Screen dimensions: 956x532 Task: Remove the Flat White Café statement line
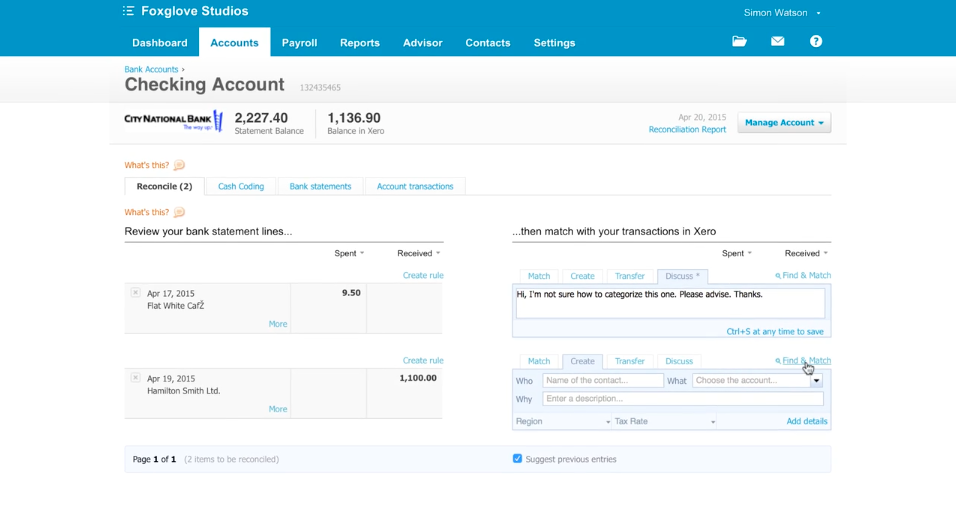(x=135, y=293)
